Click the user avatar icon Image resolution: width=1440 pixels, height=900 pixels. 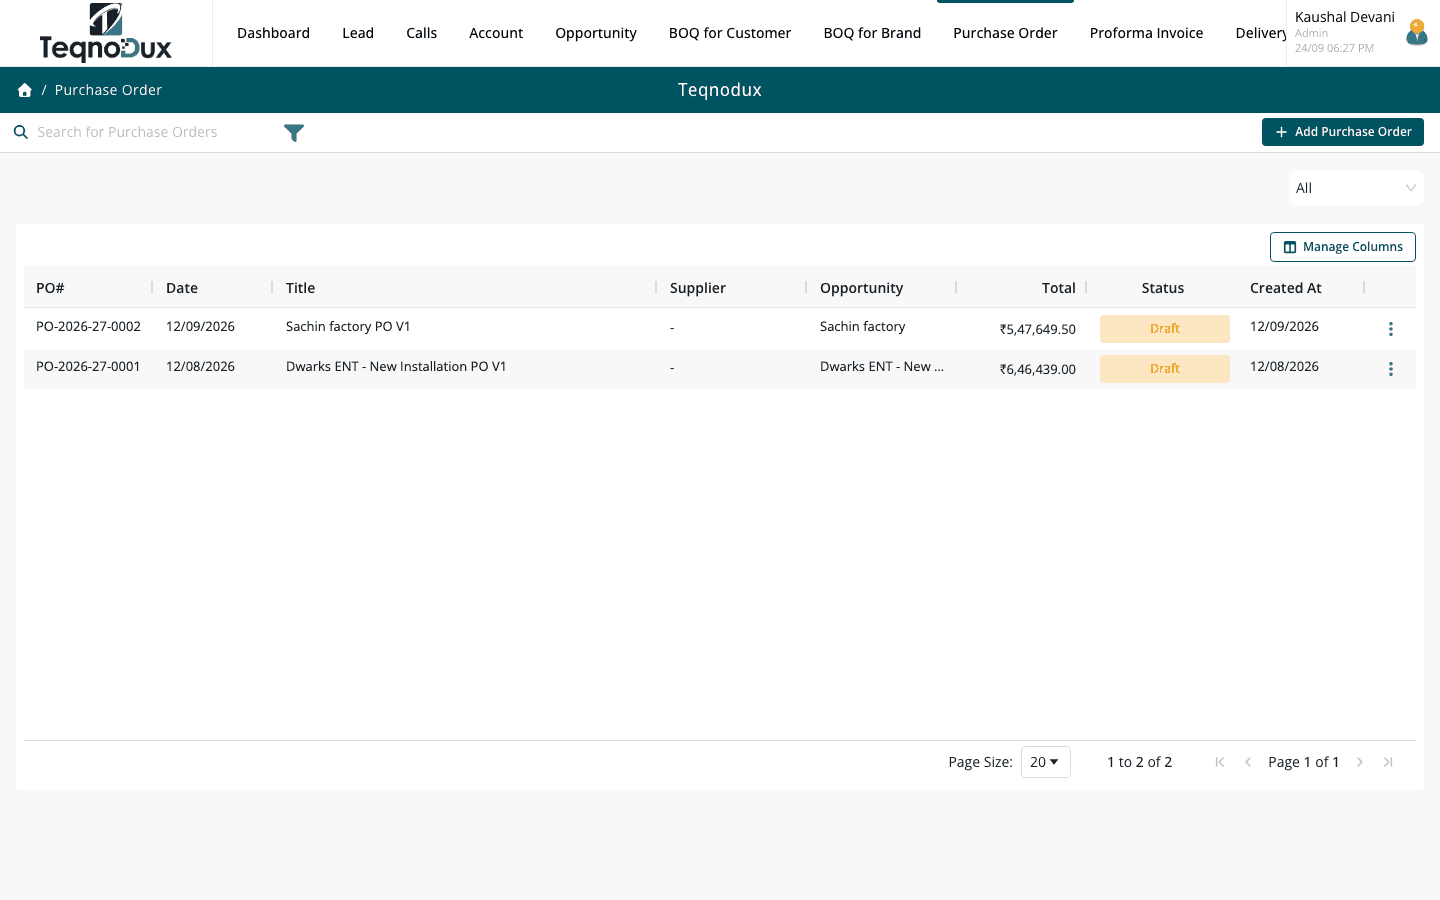coord(1417,32)
